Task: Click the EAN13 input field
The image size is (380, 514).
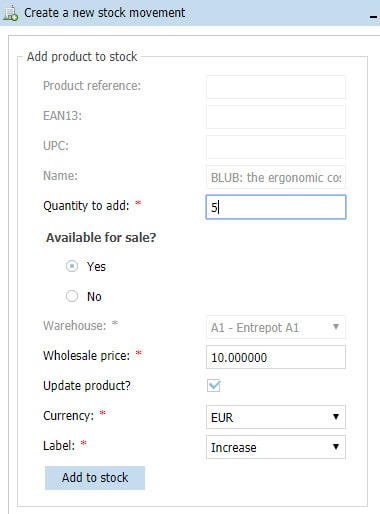Action: (x=276, y=117)
